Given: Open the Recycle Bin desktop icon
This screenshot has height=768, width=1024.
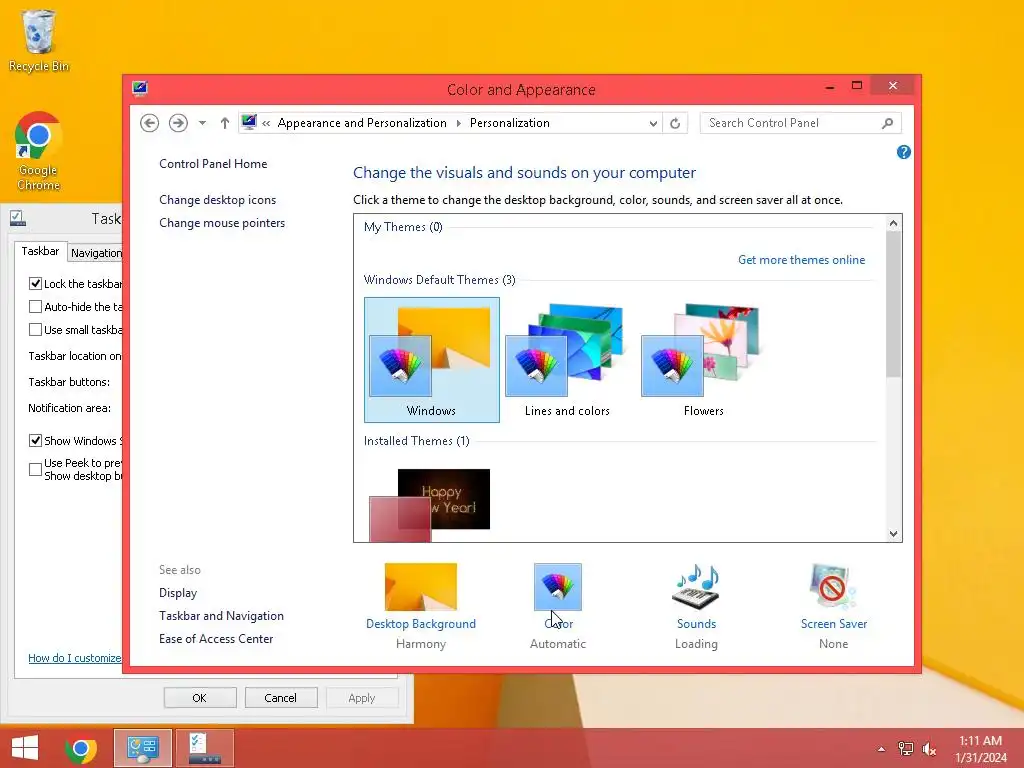Looking at the screenshot, I should [x=39, y=40].
